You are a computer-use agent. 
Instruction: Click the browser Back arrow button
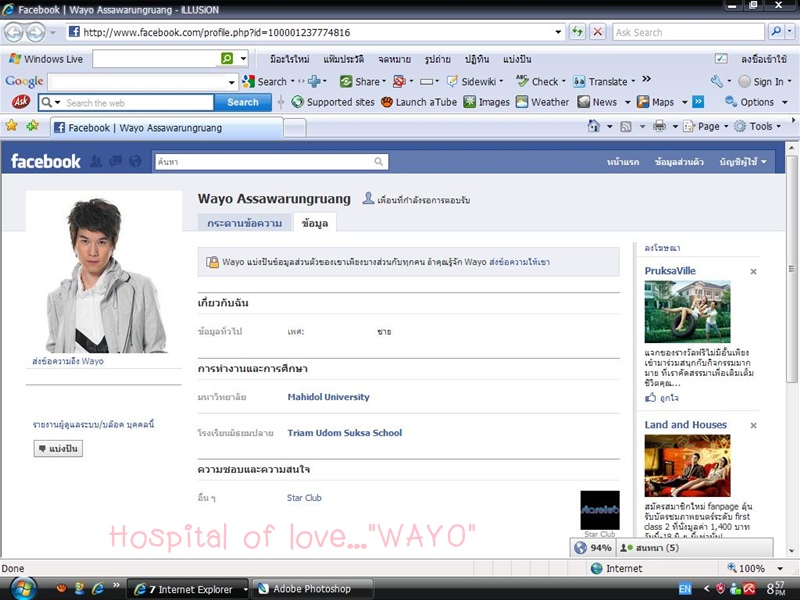point(14,33)
